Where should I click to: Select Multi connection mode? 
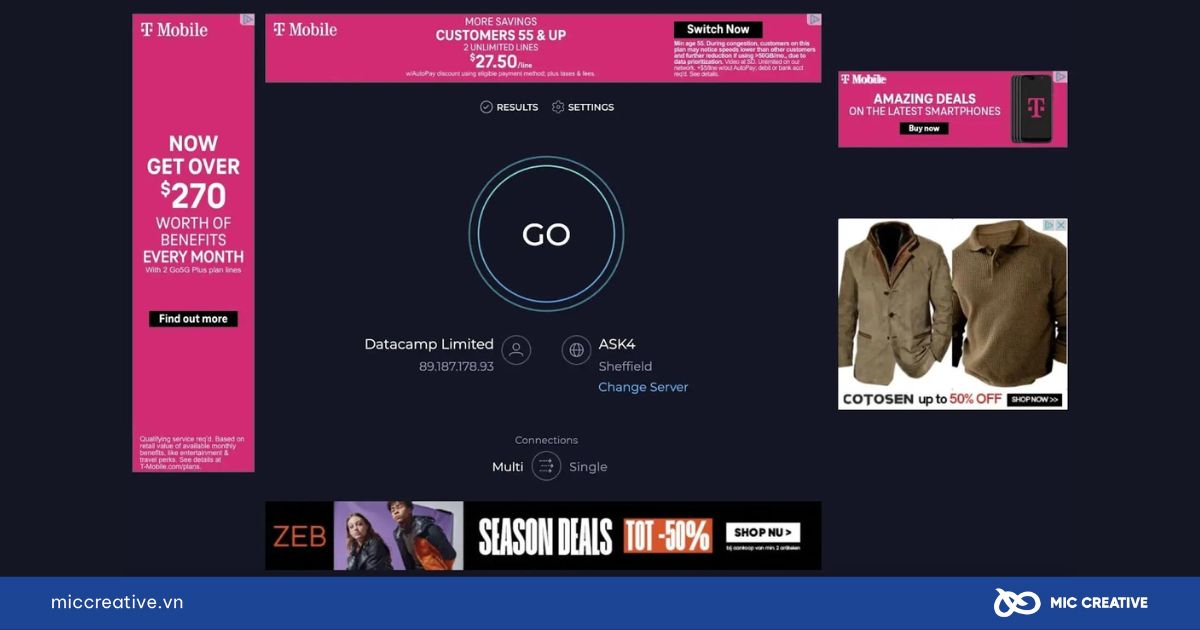pos(508,467)
